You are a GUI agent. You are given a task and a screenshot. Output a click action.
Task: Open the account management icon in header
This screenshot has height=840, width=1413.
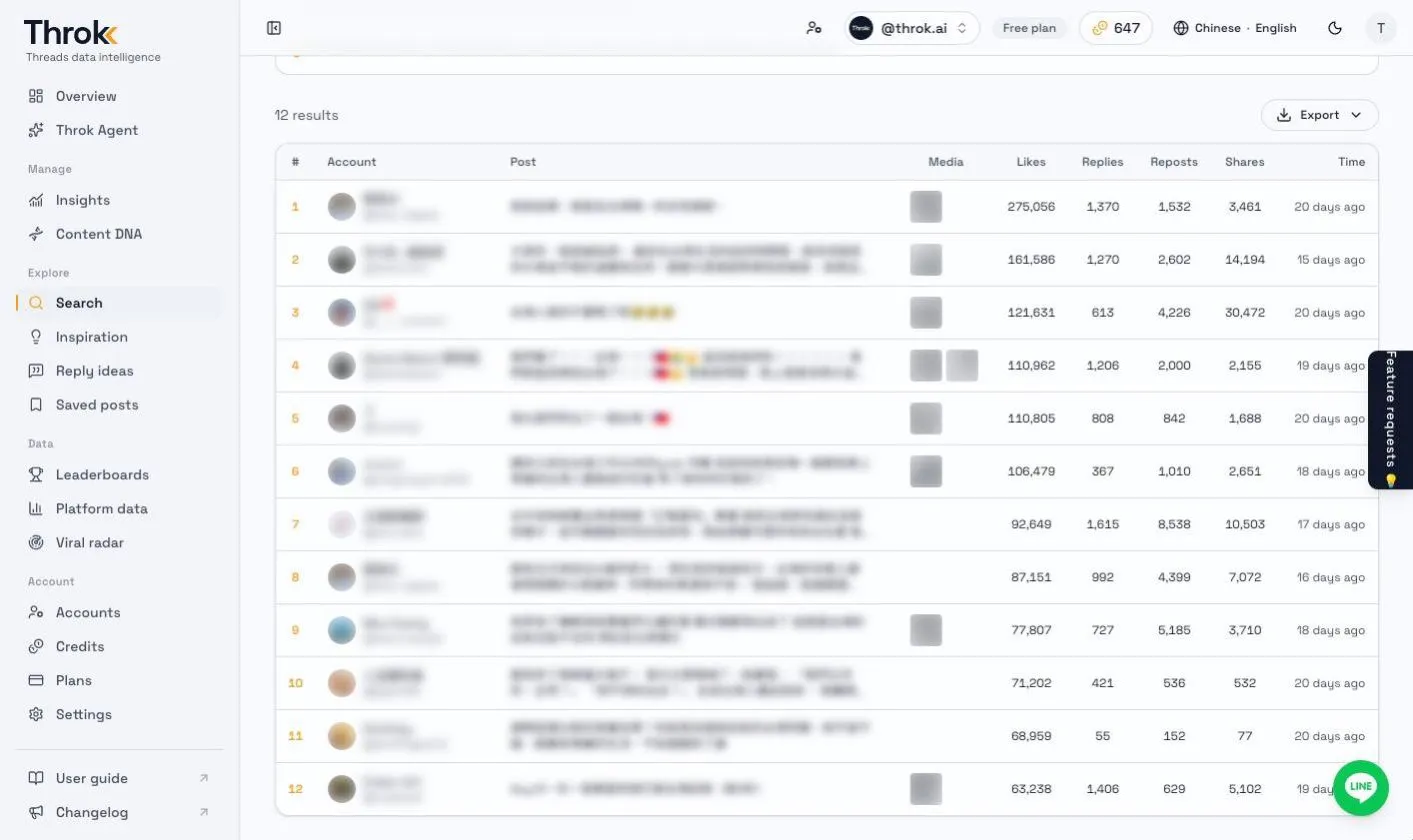[x=814, y=28]
